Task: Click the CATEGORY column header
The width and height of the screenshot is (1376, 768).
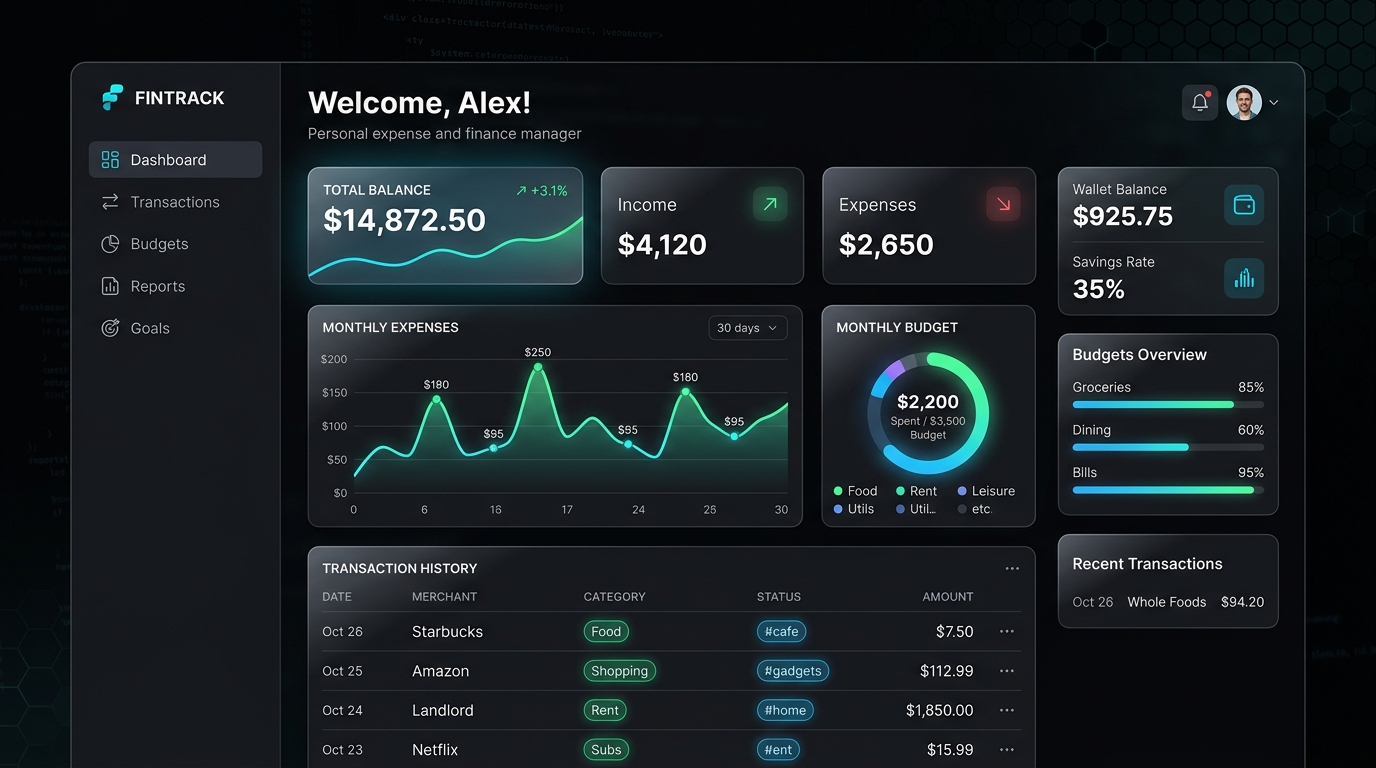Action: coord(615,597)
